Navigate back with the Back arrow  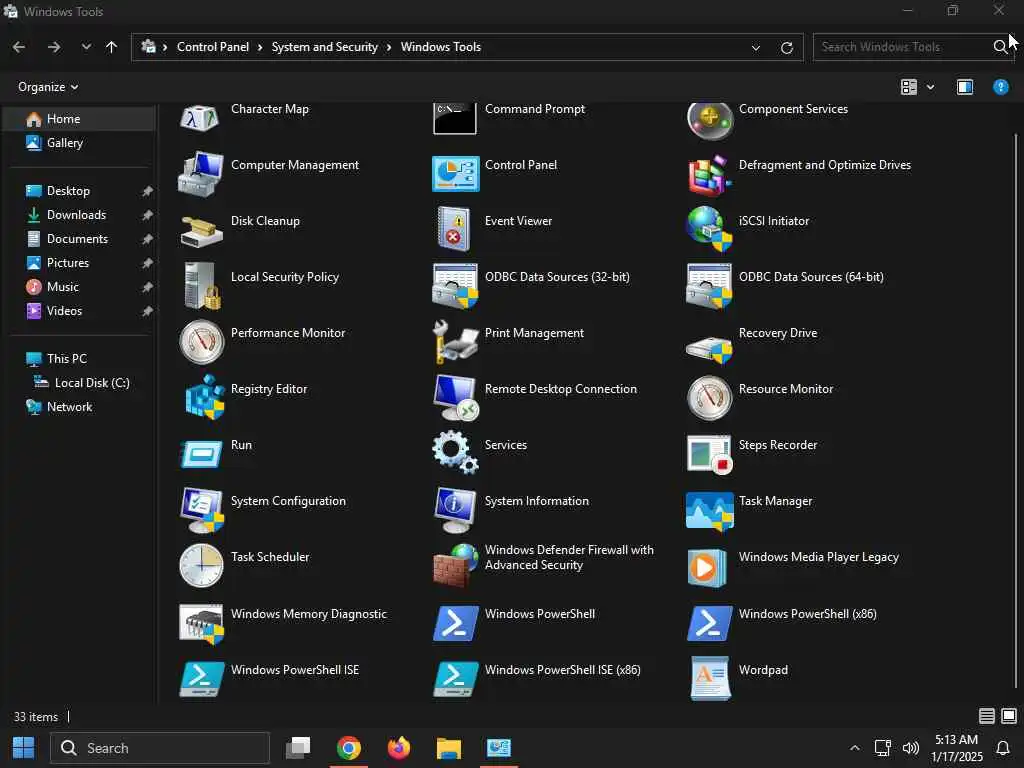click(x=19, y=47)
